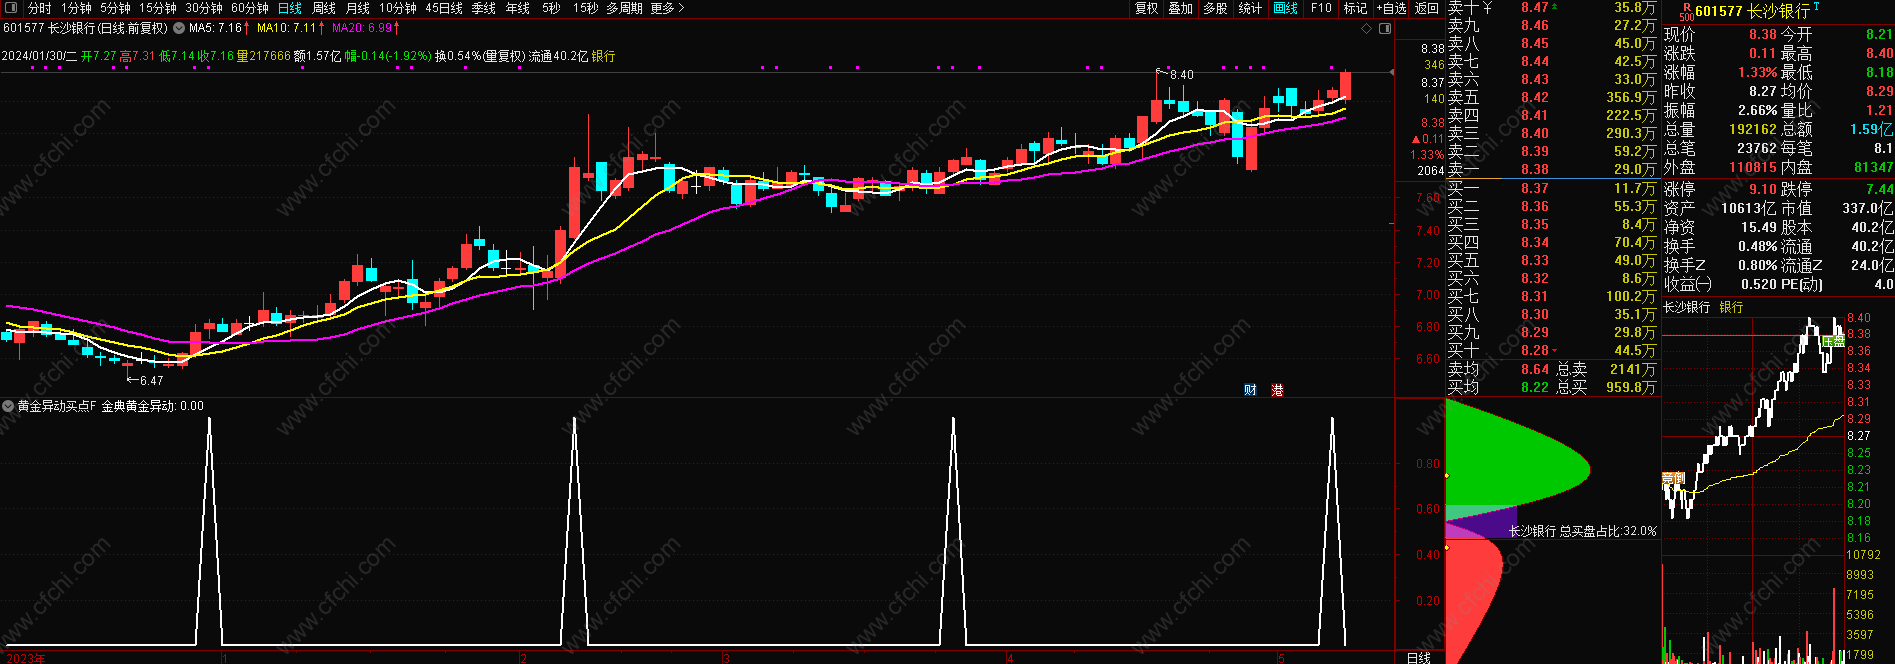The image size is (1895, 664).
Task: Switch to 月线 monthly chart
Action: click(357, 8)
